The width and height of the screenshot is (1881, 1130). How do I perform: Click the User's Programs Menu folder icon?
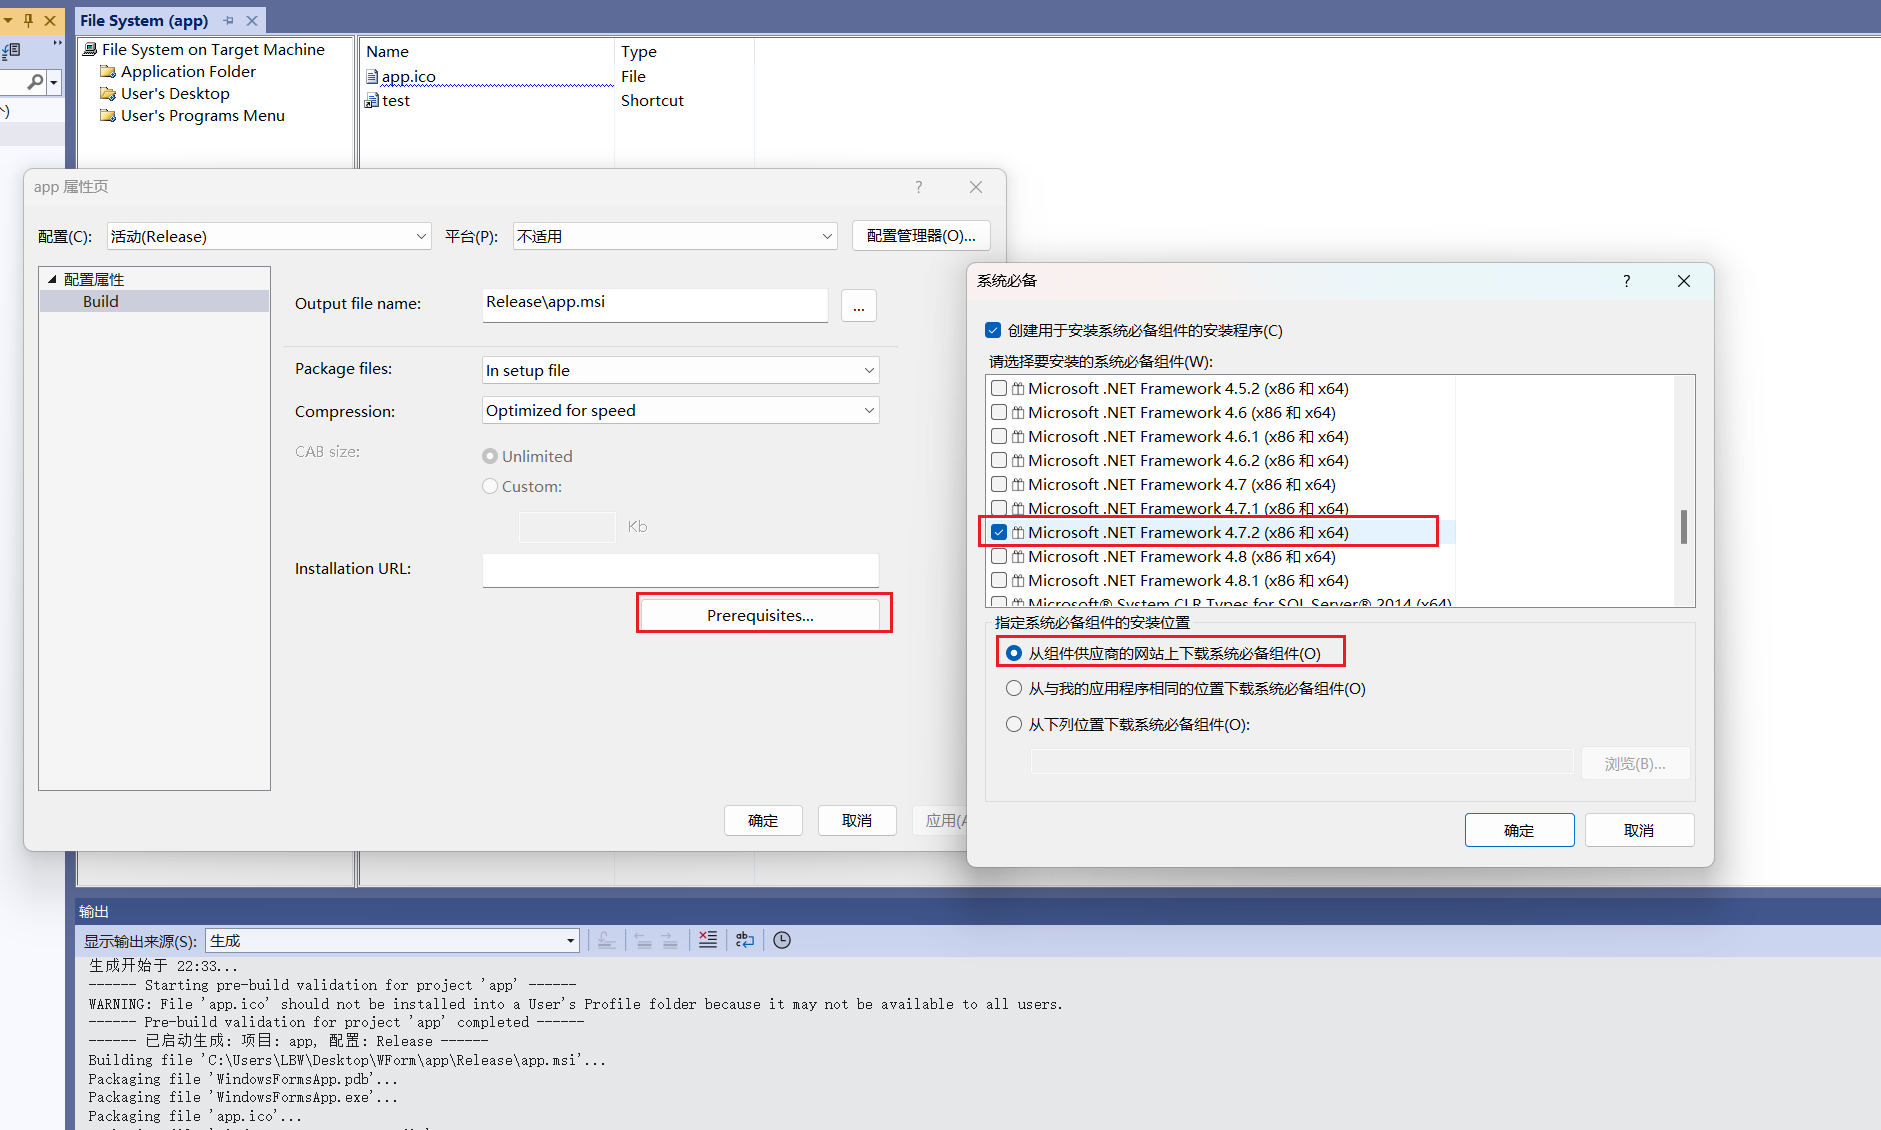coord(108,115)
